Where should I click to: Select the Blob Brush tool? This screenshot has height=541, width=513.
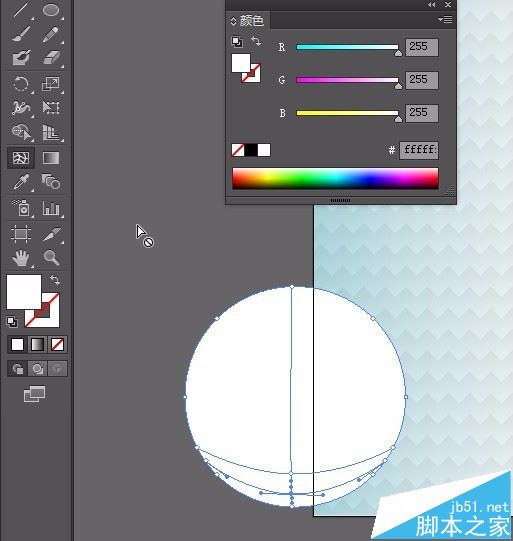pyautogui.click(x=21, y=57)
